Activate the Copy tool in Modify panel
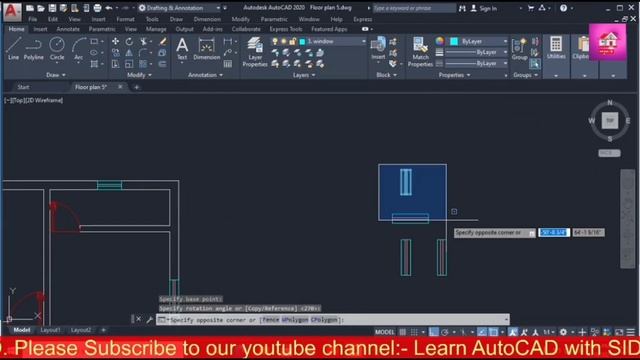640x360 pixels. (x=116, y=53)
